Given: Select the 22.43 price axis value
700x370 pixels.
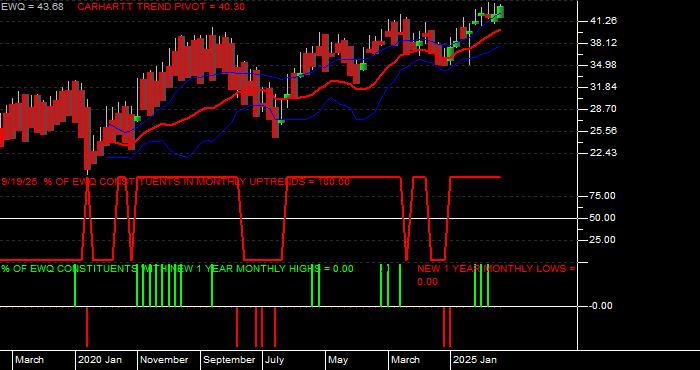Looking at the screenshot, I should point(603,153).
